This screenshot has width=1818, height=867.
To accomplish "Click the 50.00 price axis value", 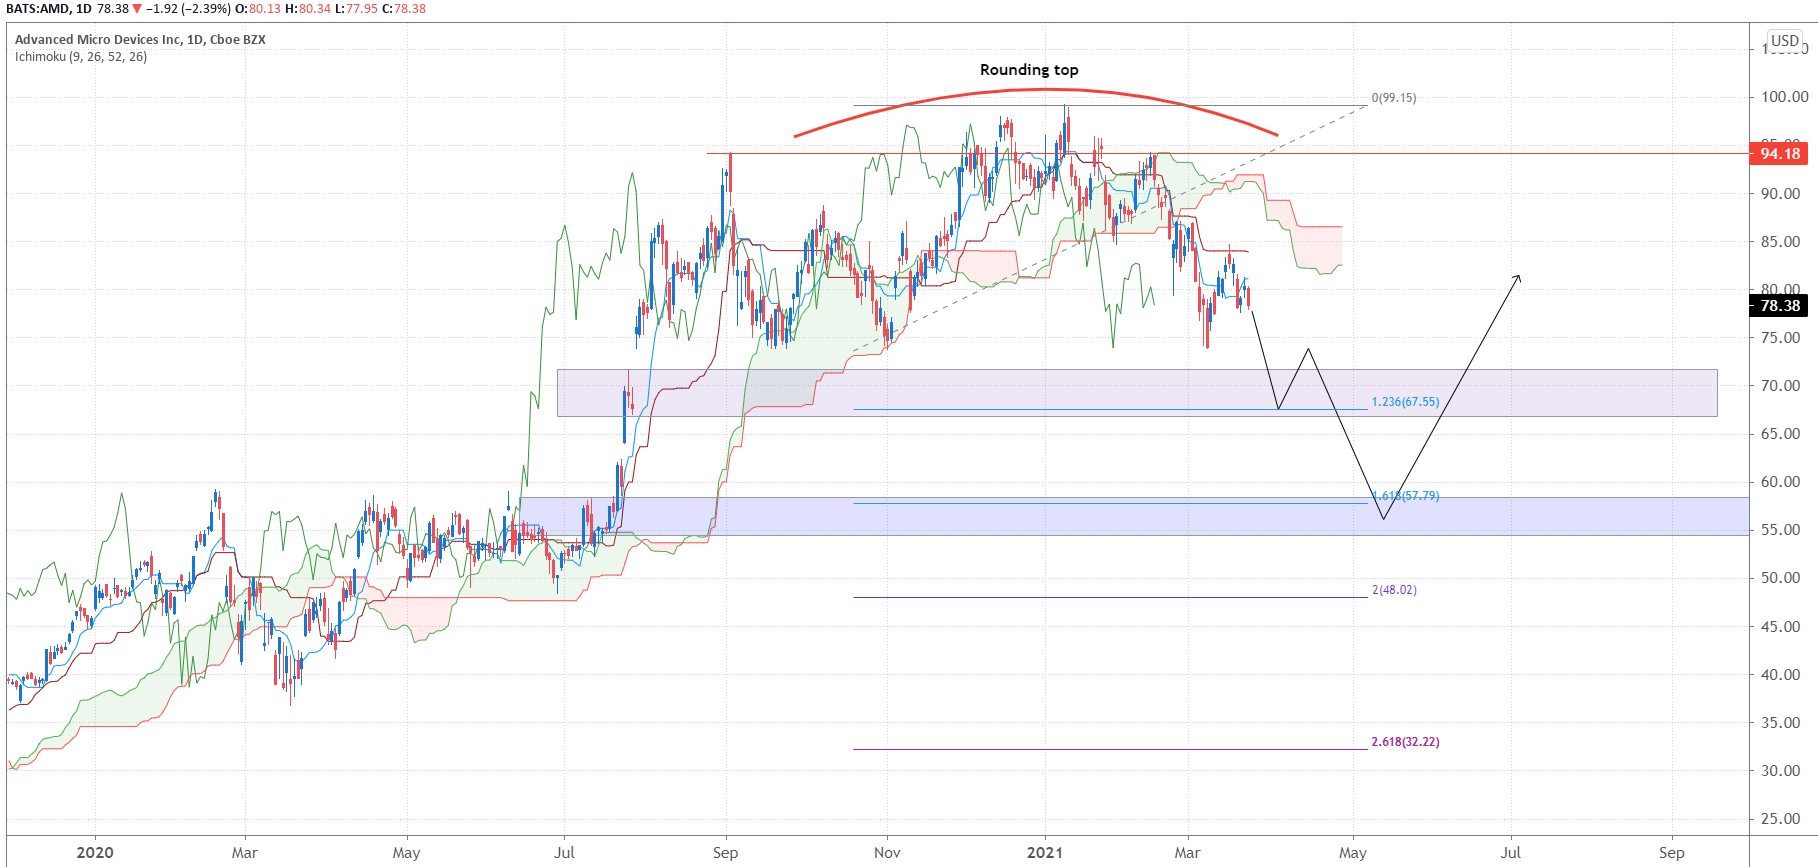I will tap(1781, 578).
